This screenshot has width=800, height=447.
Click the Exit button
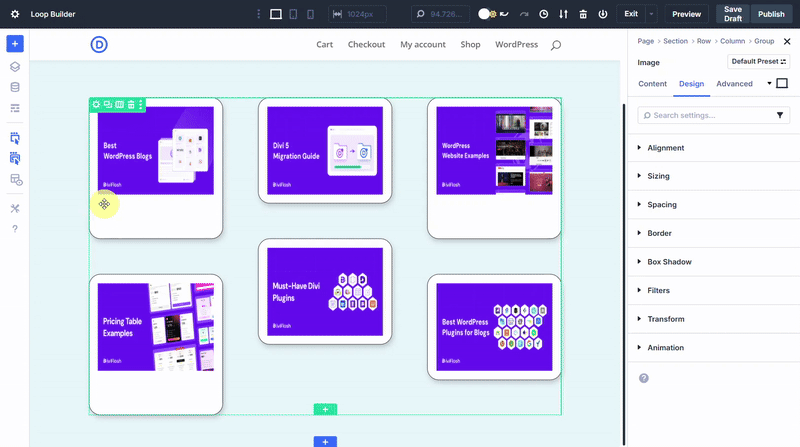click(x=631, y=14)
